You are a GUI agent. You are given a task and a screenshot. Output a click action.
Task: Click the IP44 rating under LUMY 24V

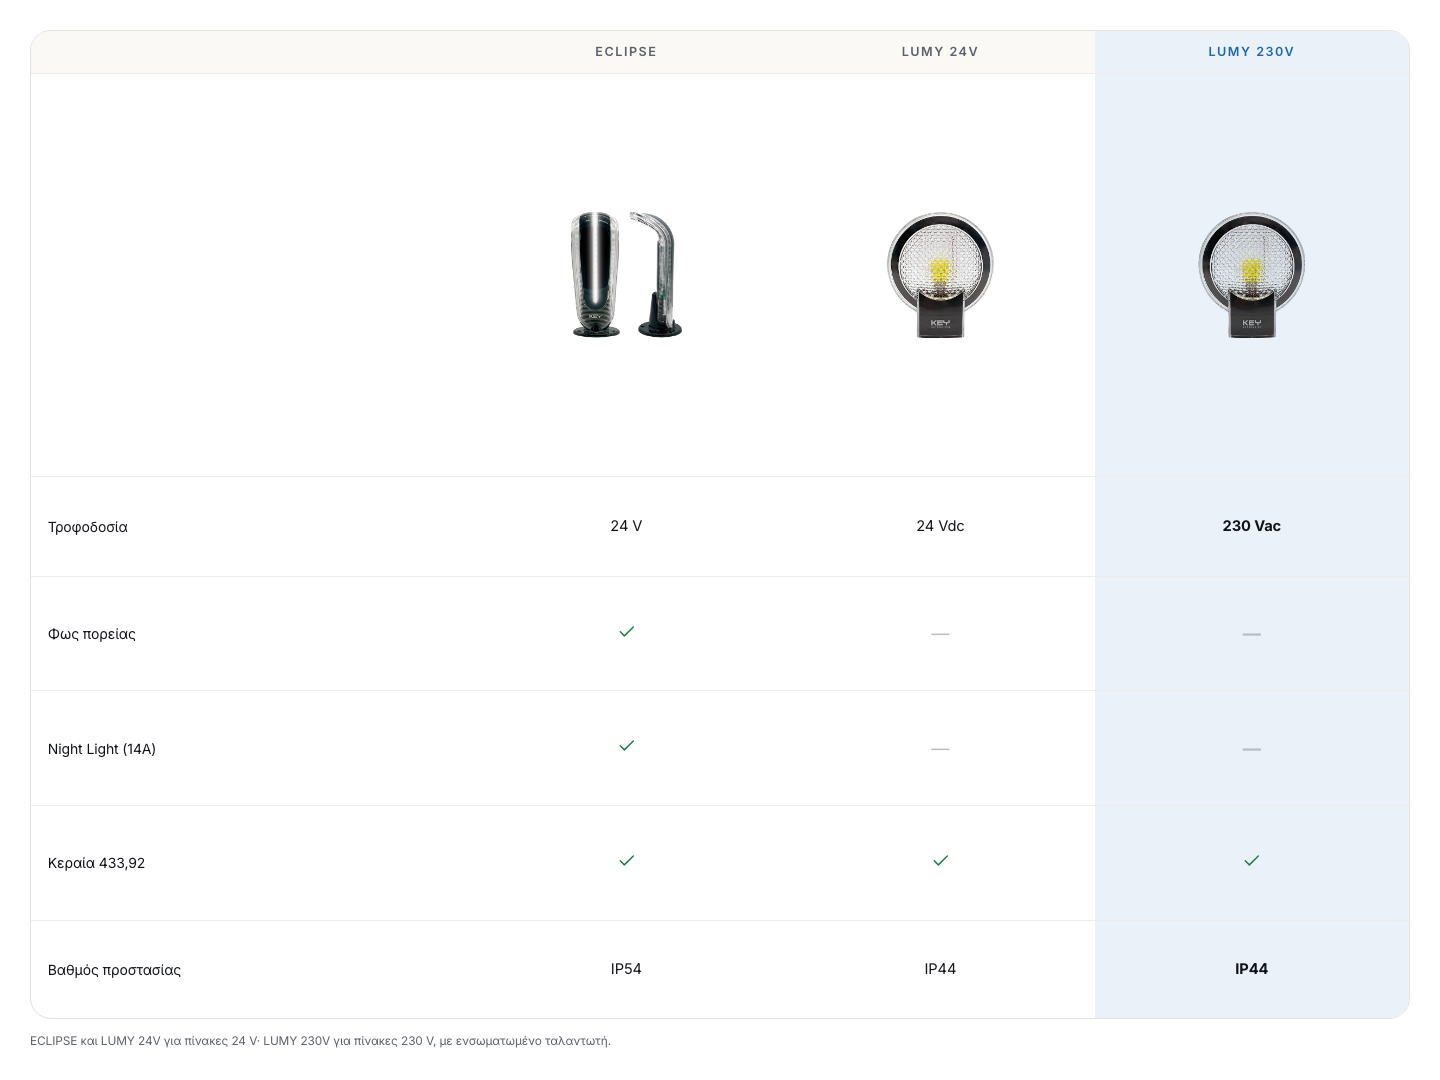tap(940, 969)
